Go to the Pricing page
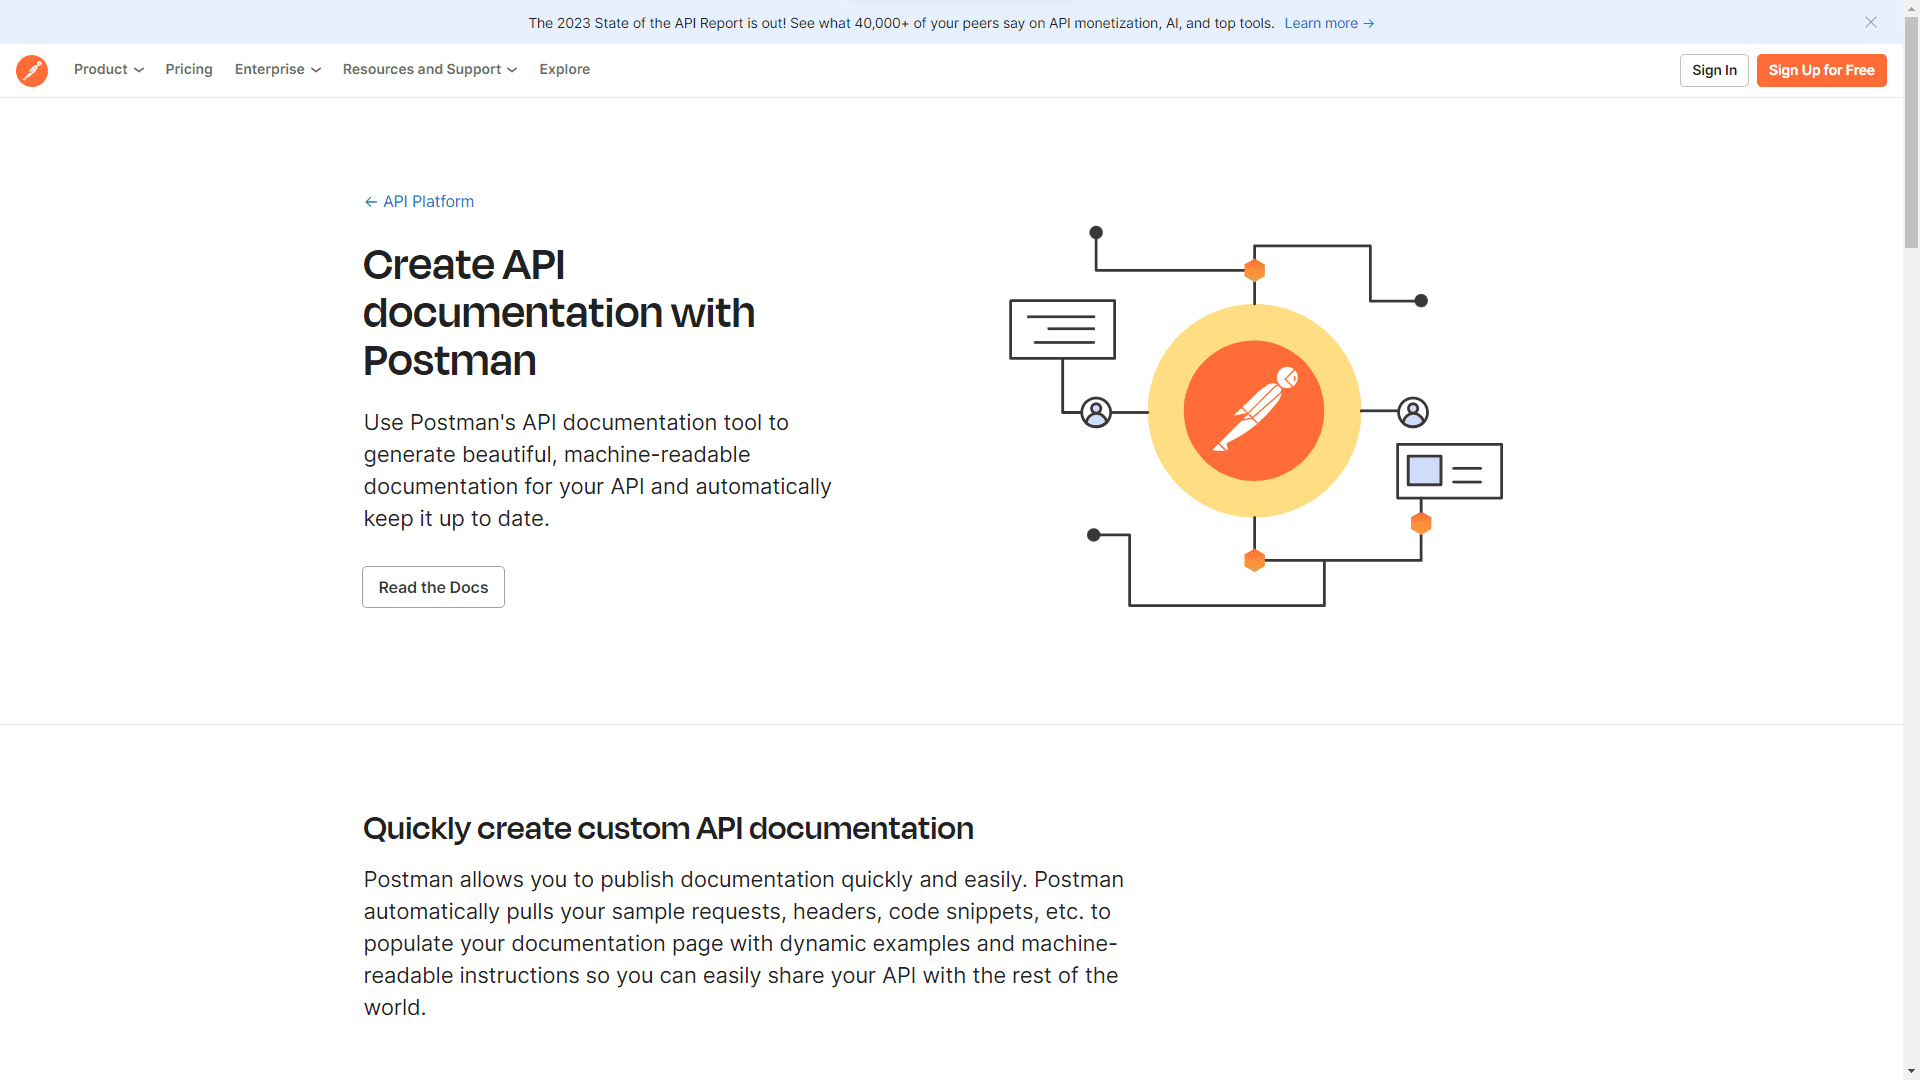 189,70
